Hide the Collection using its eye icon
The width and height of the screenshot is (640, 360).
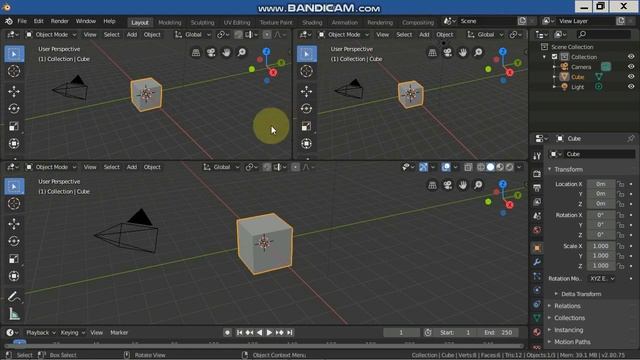pyautogui.click(x=631, y=57)
